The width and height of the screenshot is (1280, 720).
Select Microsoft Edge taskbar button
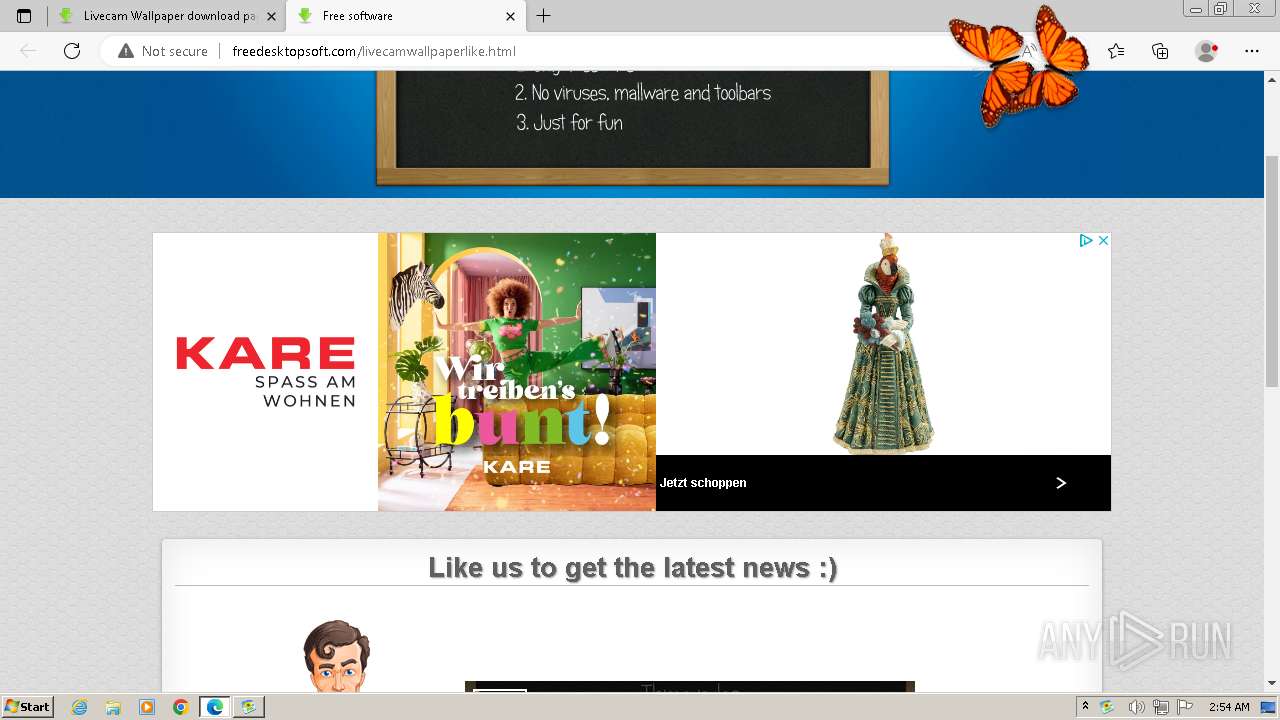coord(215,707)
